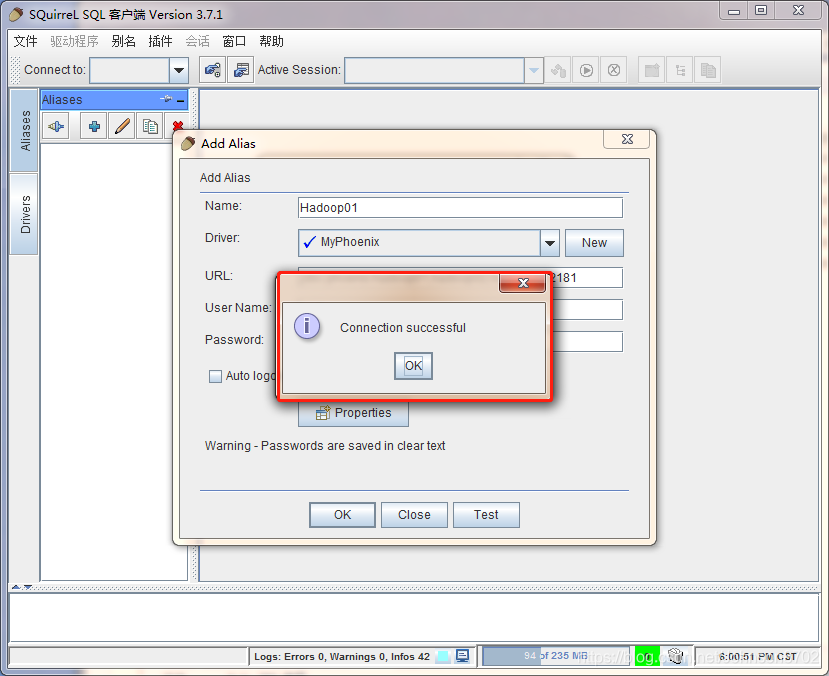Click the 驱动程序 menu
The image size is (829, 676).
coord(75,41)
